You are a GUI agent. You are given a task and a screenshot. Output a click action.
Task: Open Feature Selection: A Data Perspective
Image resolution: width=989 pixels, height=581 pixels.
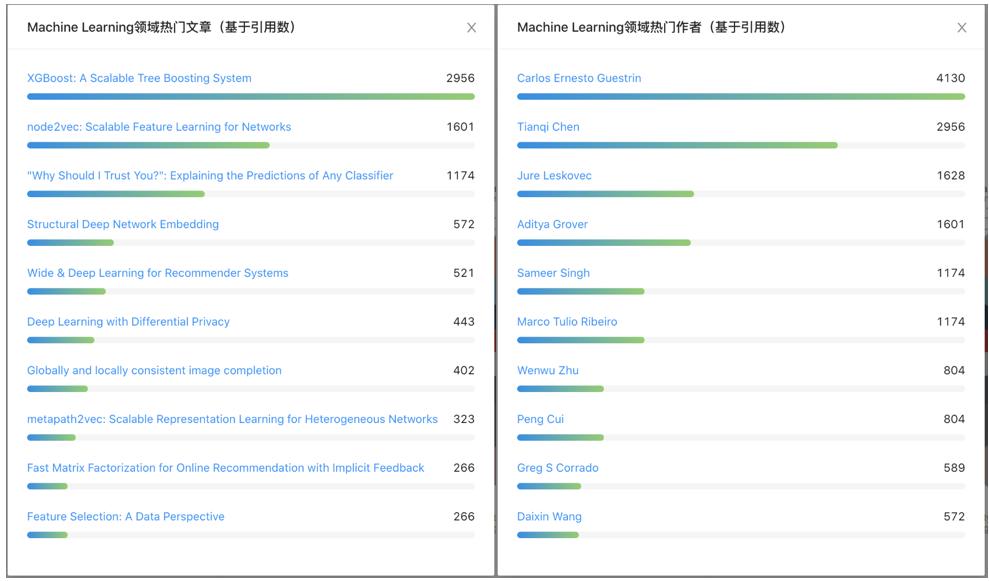126,517
